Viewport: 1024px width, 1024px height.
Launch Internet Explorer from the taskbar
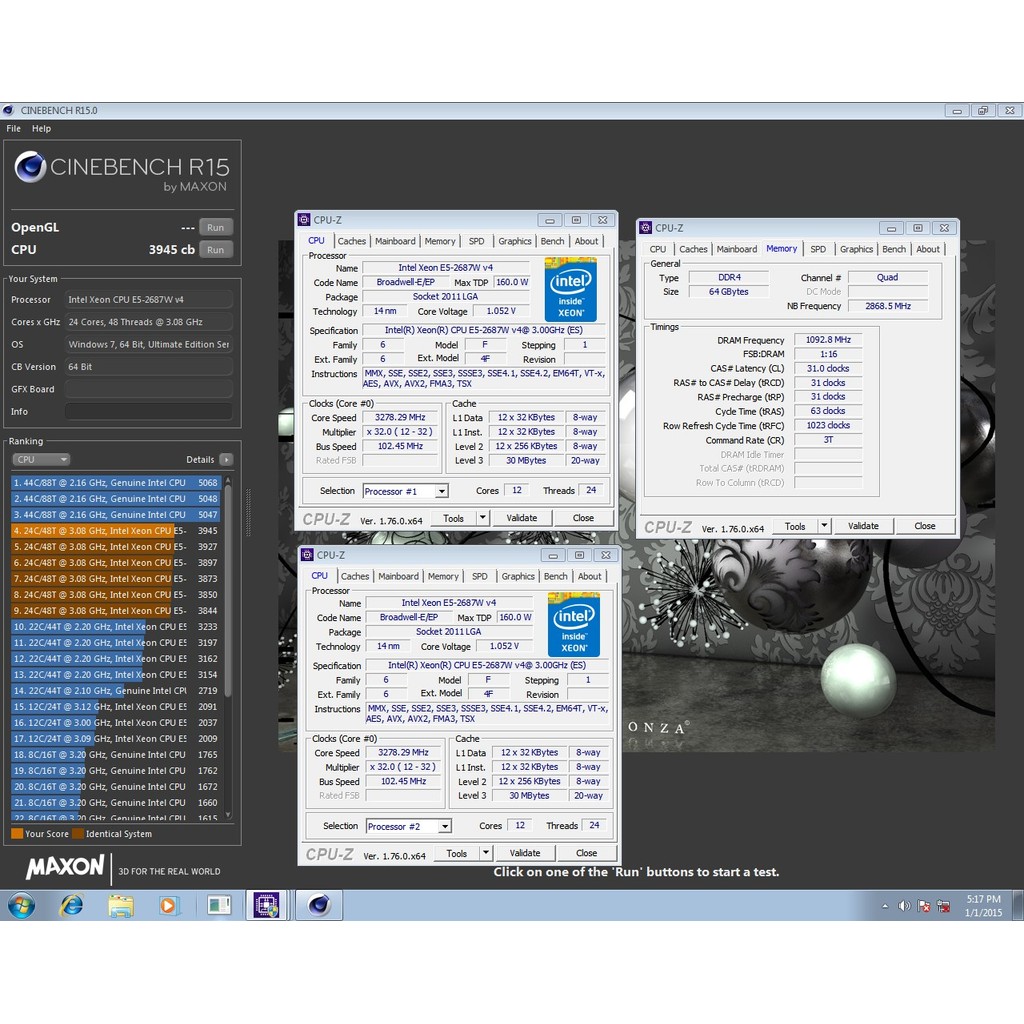click(x=71, y=905)
